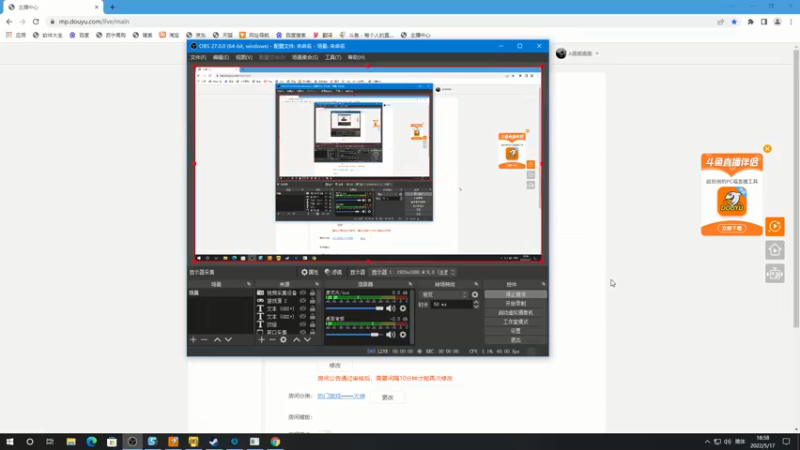Click 开始录制 to start recording

tap(515, 304)
